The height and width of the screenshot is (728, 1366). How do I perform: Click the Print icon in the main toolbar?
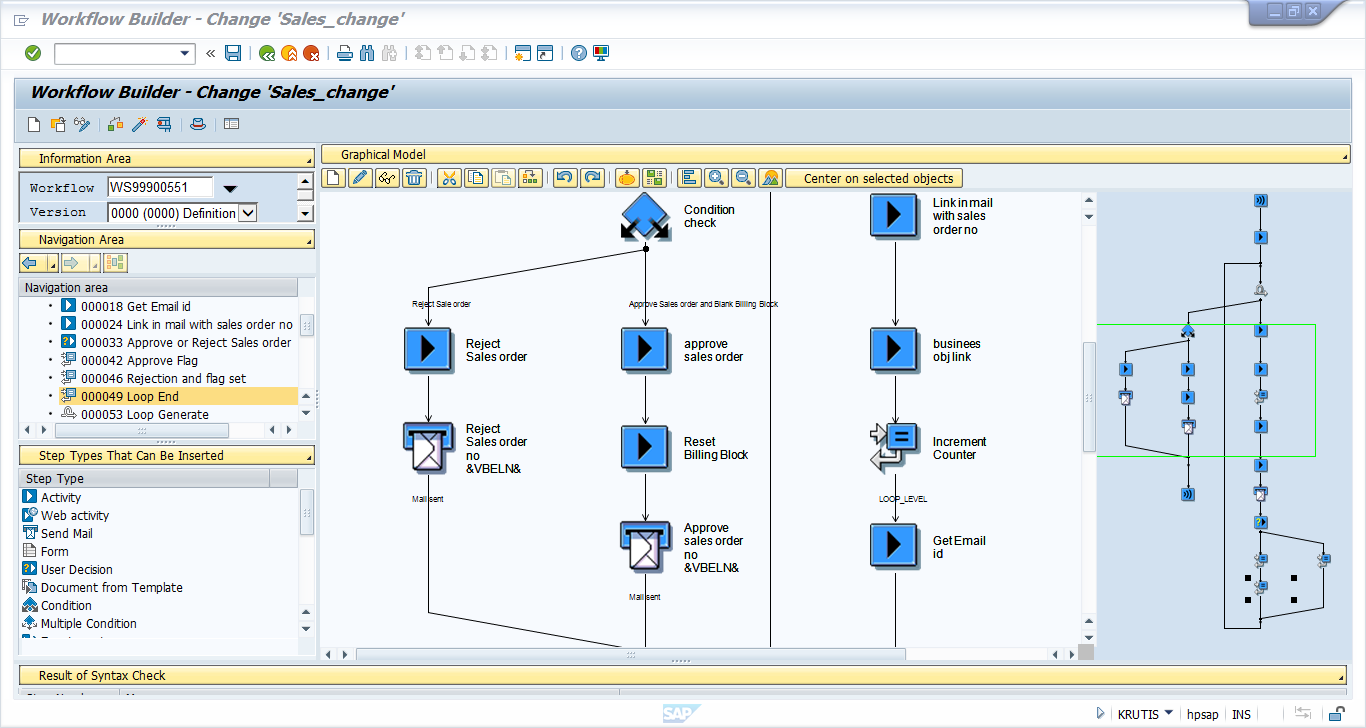click(345, 53)
